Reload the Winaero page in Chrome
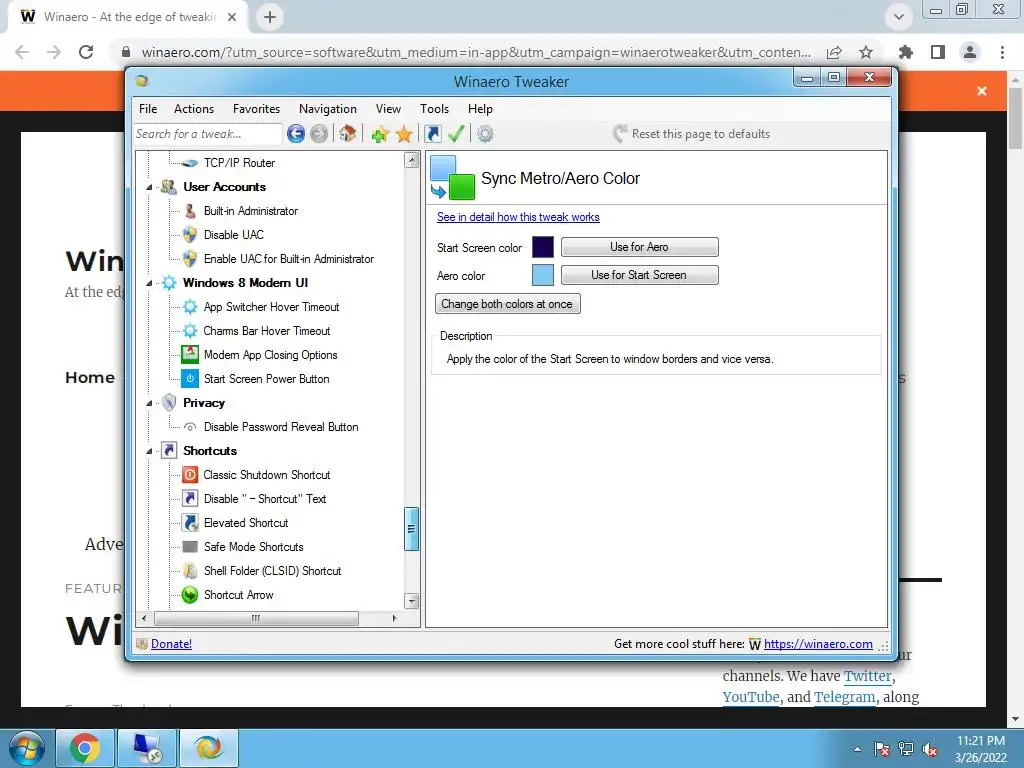Viewport: 1024px width, 768px height. (86, 52)
